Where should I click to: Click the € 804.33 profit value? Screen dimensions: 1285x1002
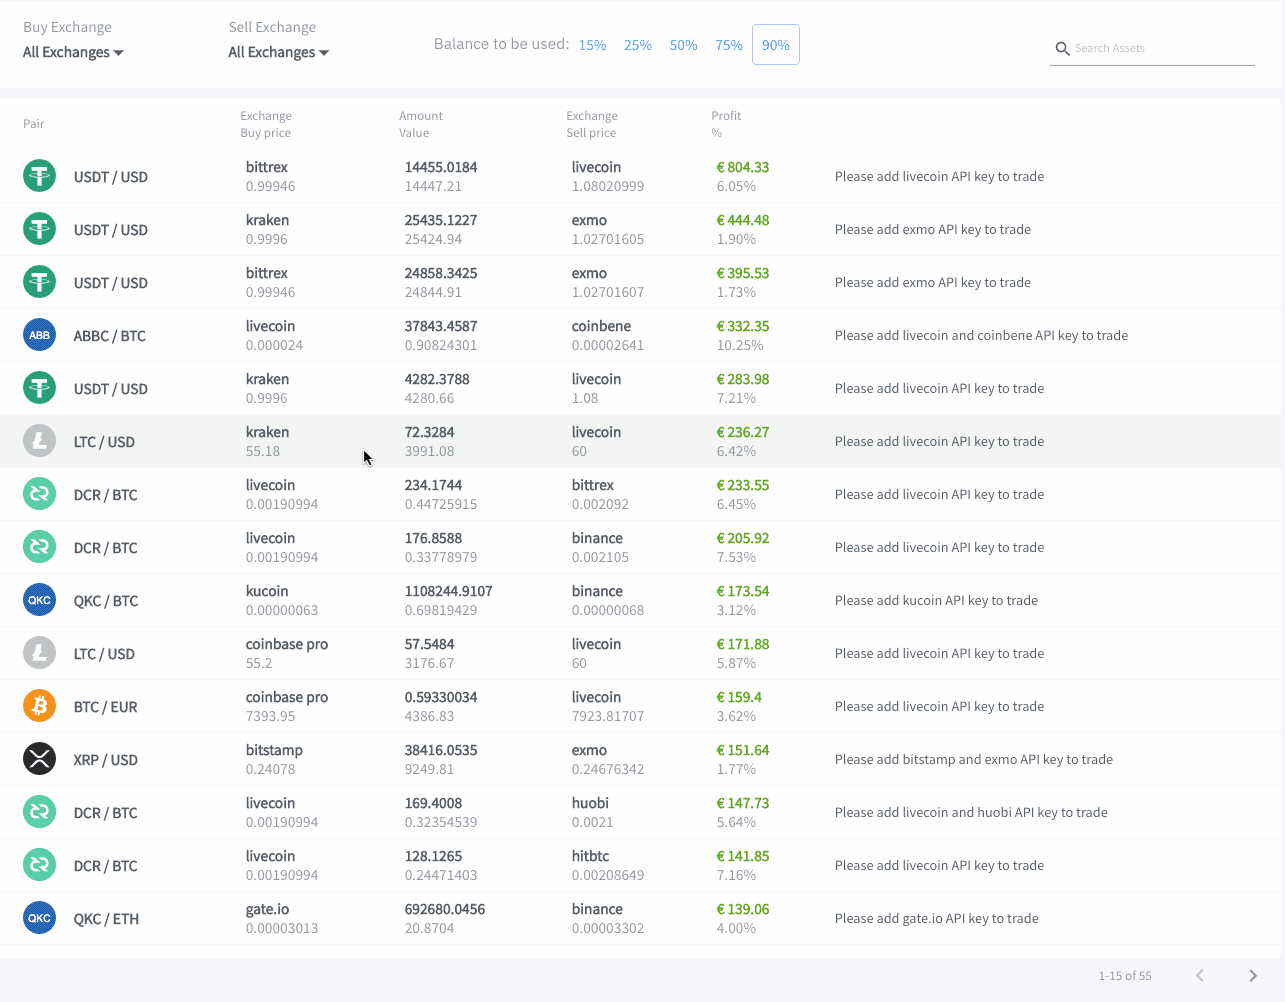click(x=743, y=167)
